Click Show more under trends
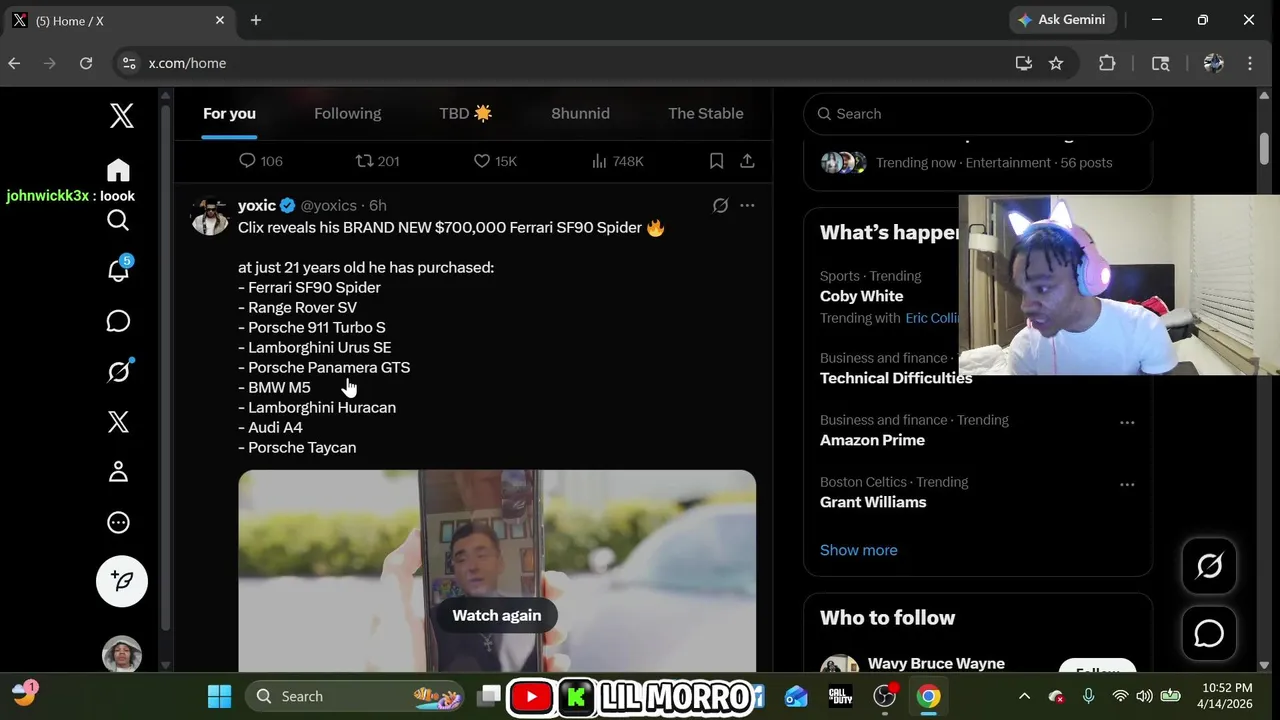The height and width of the screenshot is (720, 1280). click(858, 550)
